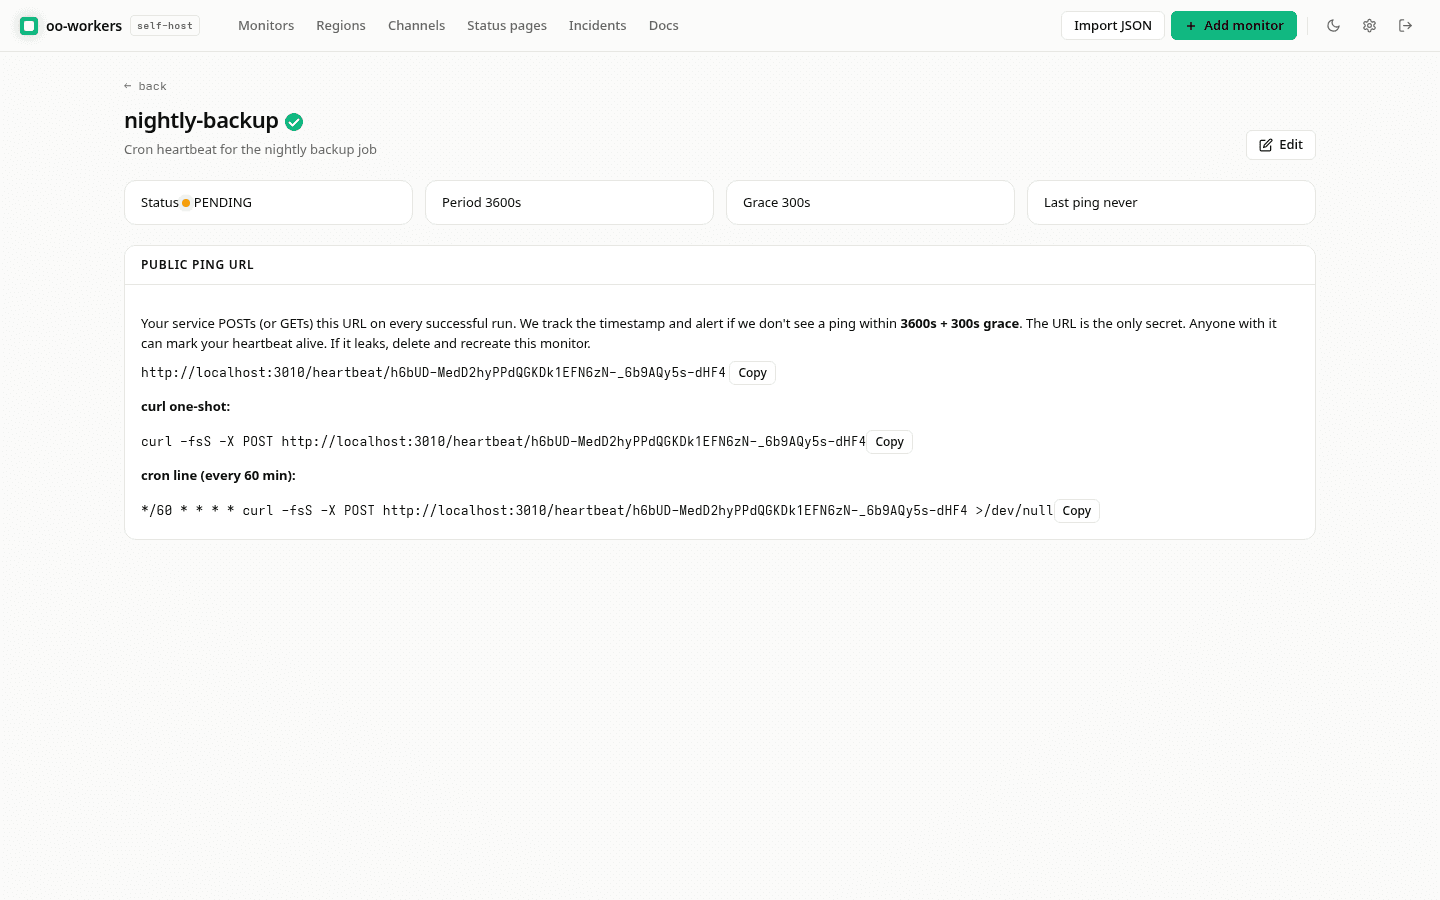Click the */60 cron command text
1440x900 pixels.
597,511
